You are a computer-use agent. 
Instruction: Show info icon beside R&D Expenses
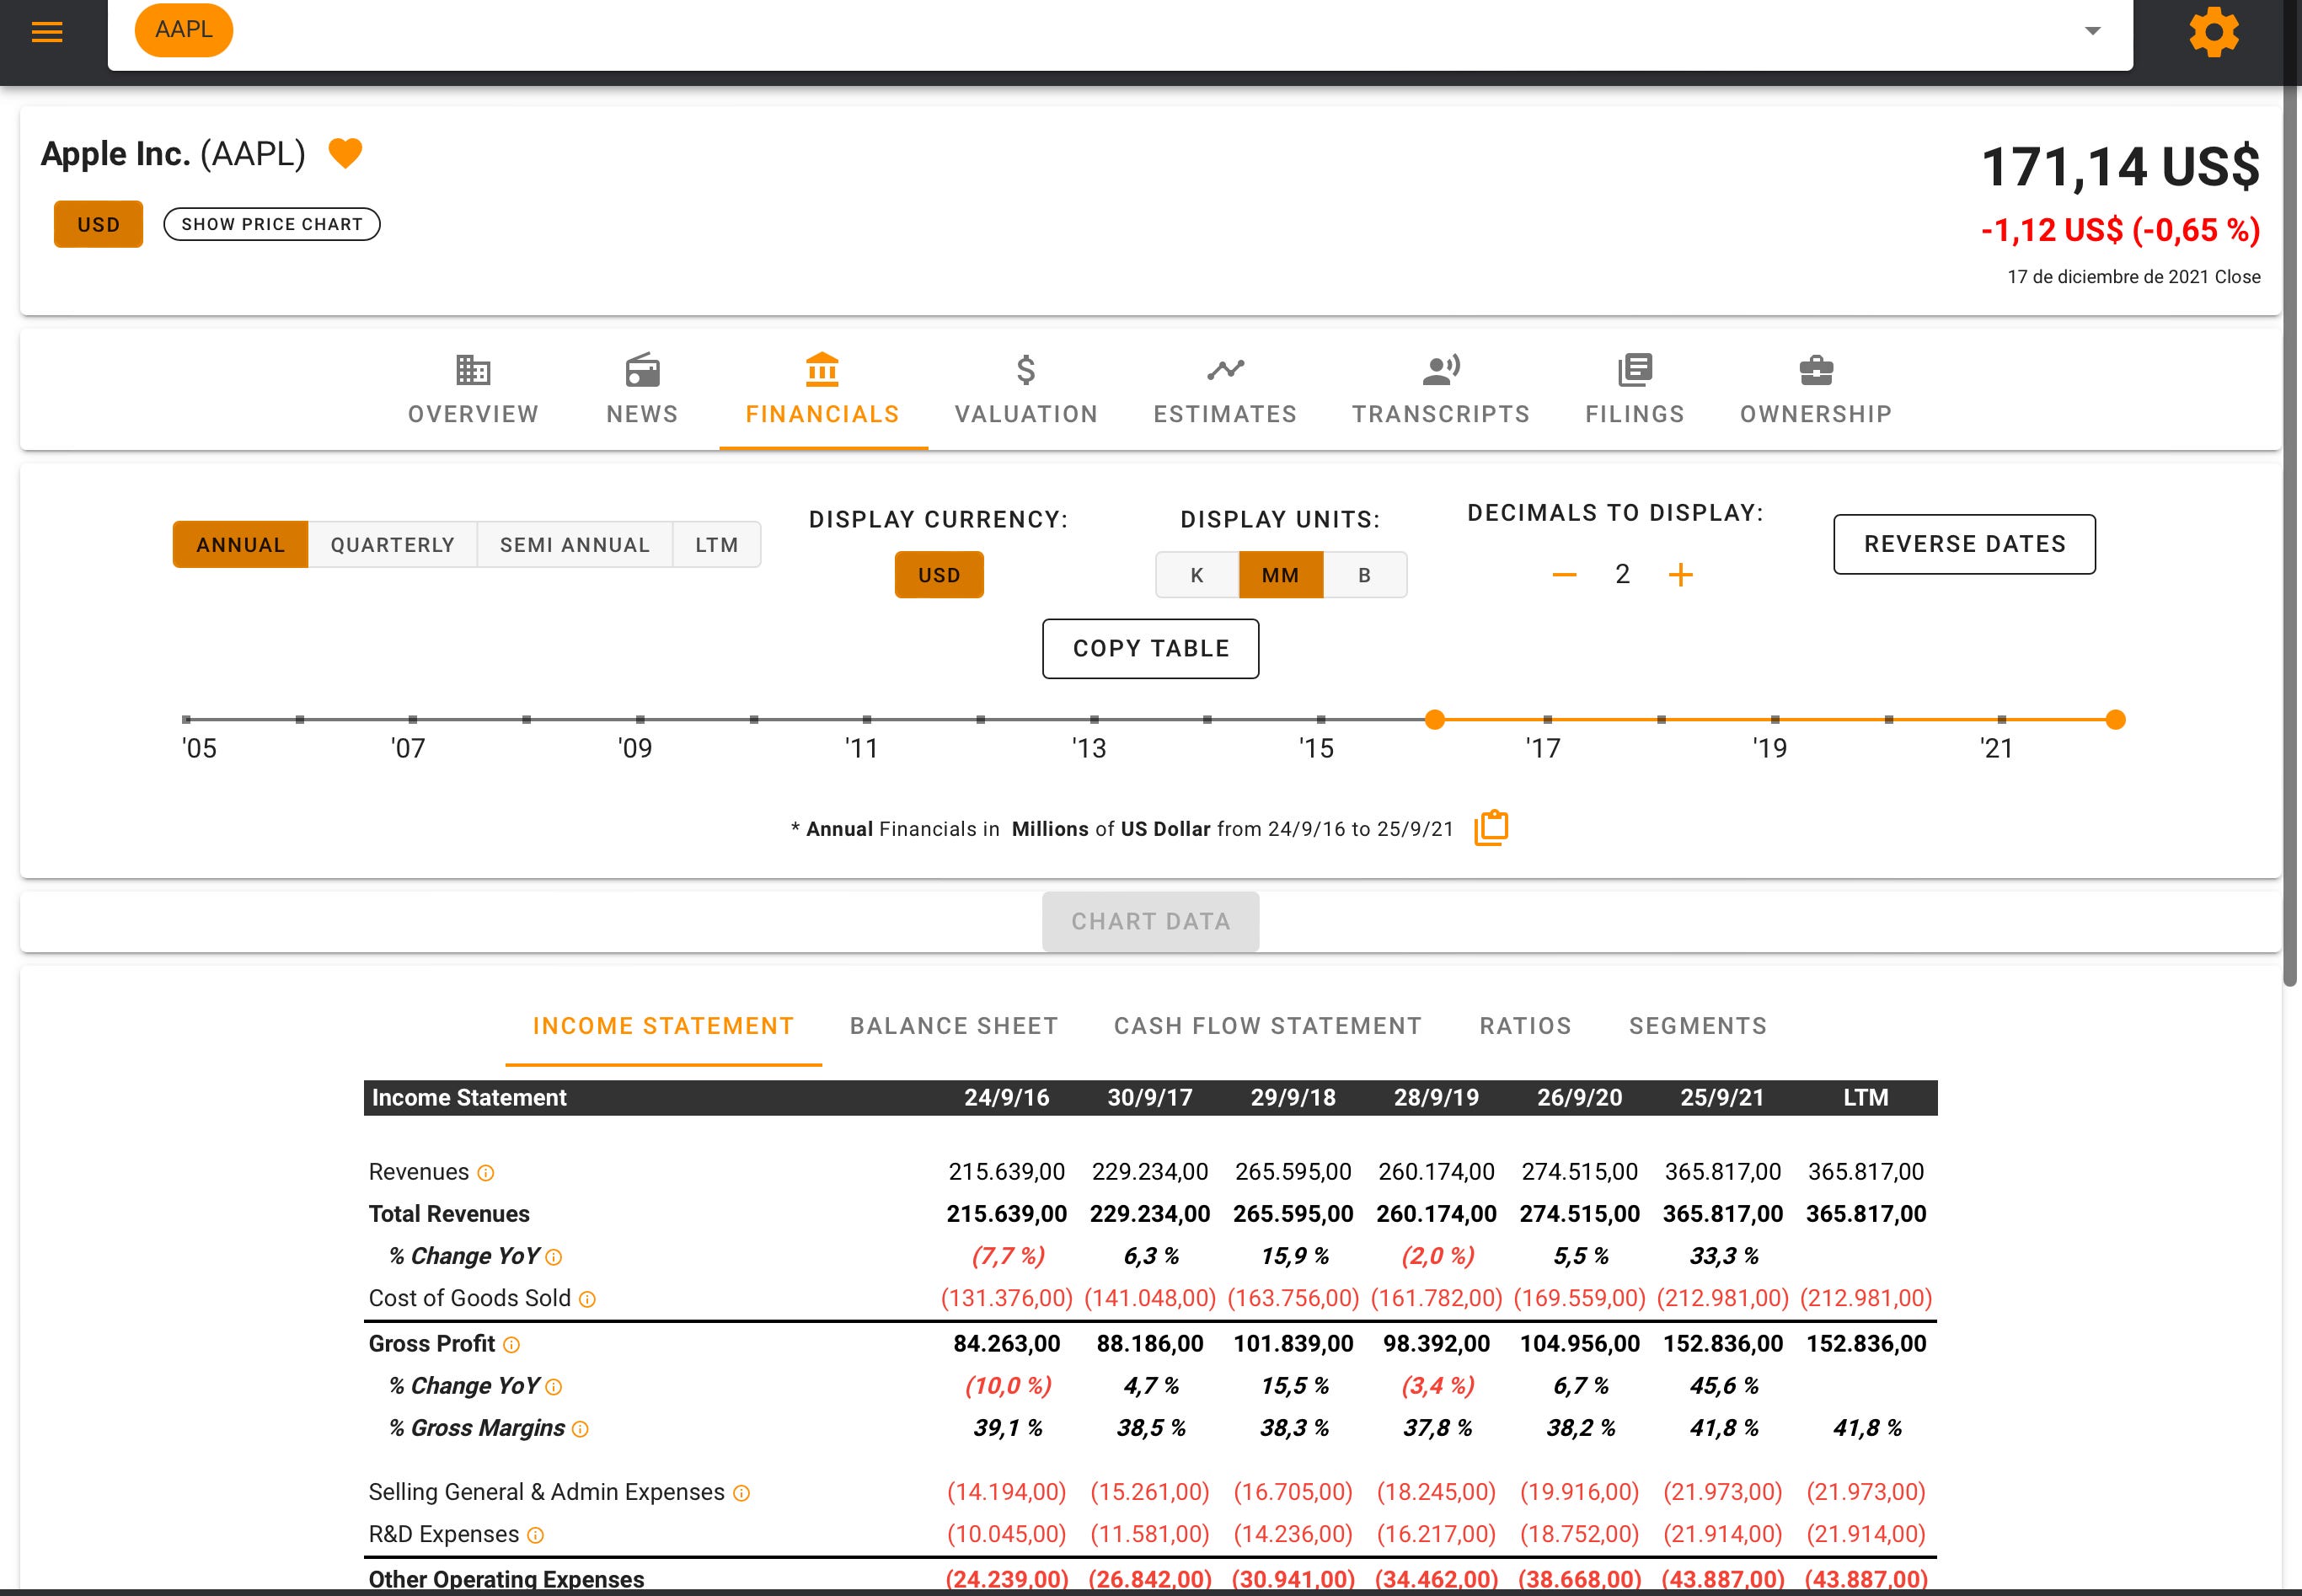tap(535, 1535)
